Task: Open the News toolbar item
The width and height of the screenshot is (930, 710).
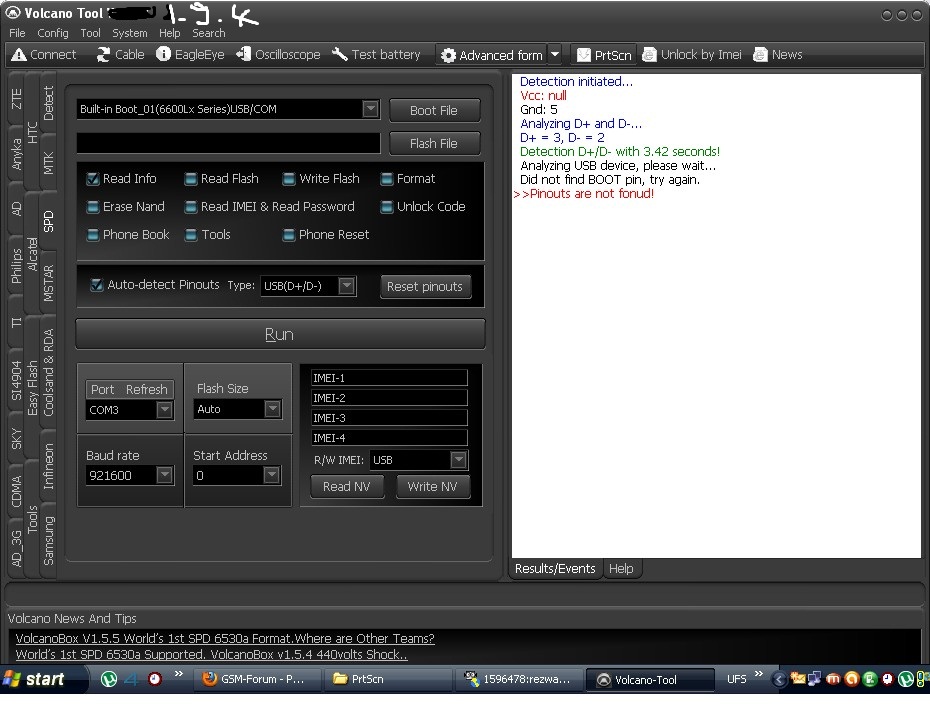Action: click(x=778, y=55)
